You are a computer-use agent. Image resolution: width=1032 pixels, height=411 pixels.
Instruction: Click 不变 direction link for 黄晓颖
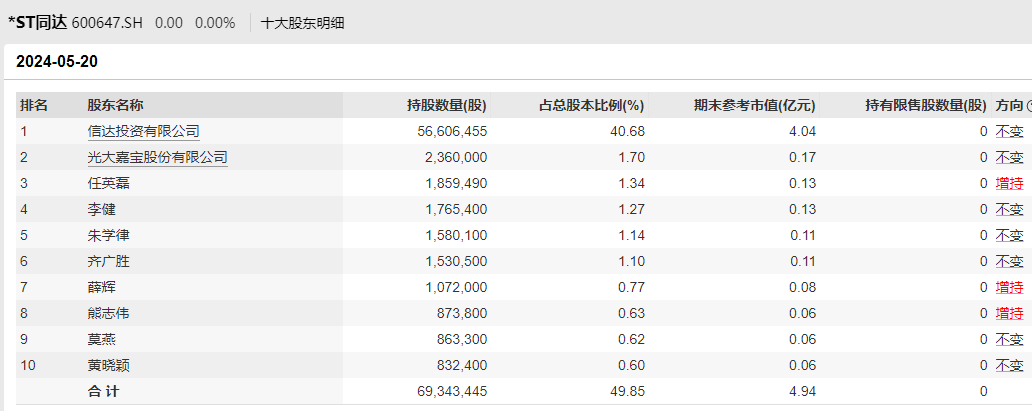[x=1009, y=365]
